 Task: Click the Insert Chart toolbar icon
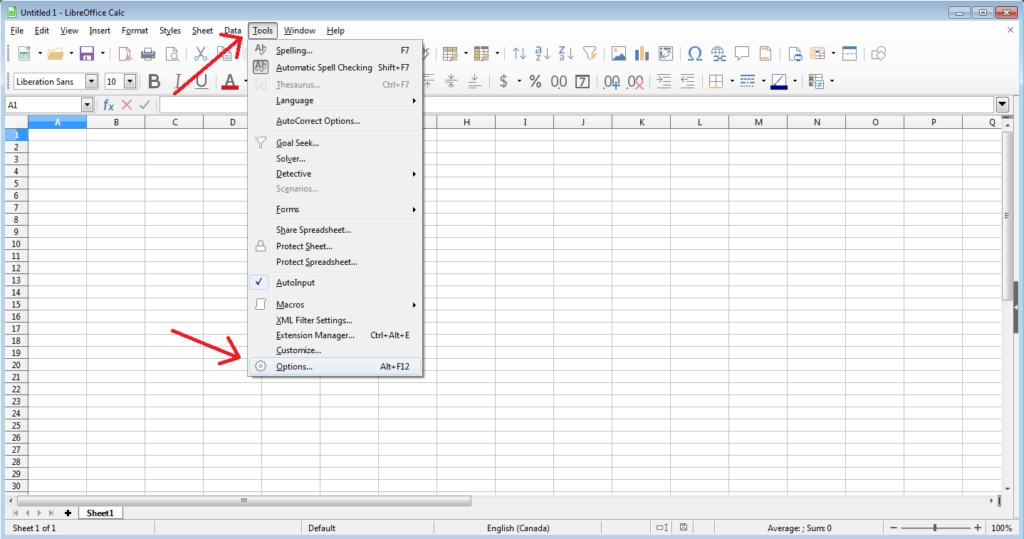point(642,54)
